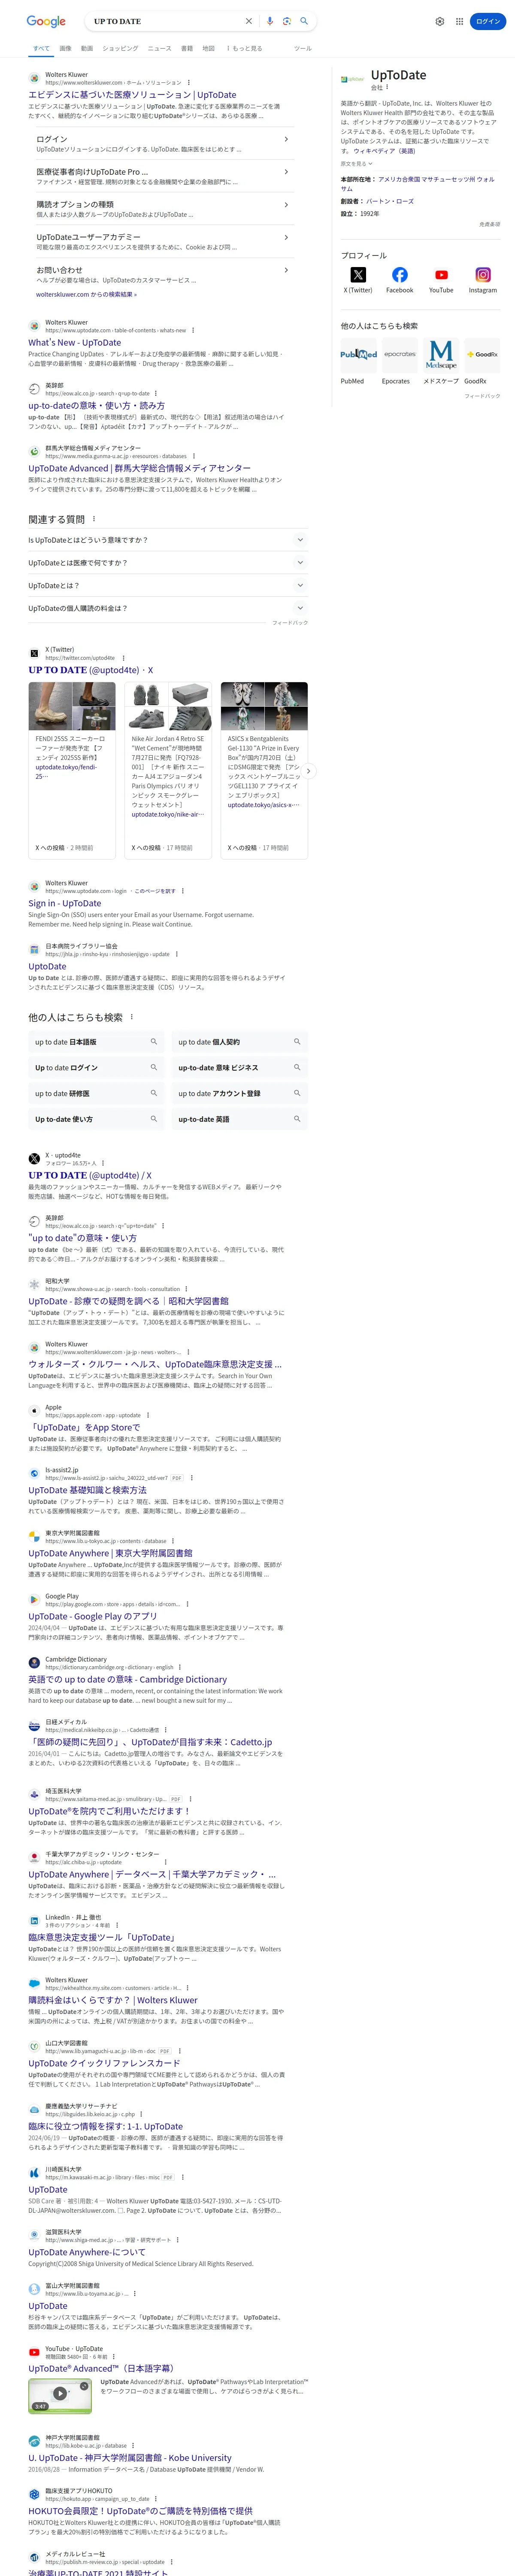This screenshot has width=515, height=2576.
Task: Click the Google logo
Action: tap(46, 21)
